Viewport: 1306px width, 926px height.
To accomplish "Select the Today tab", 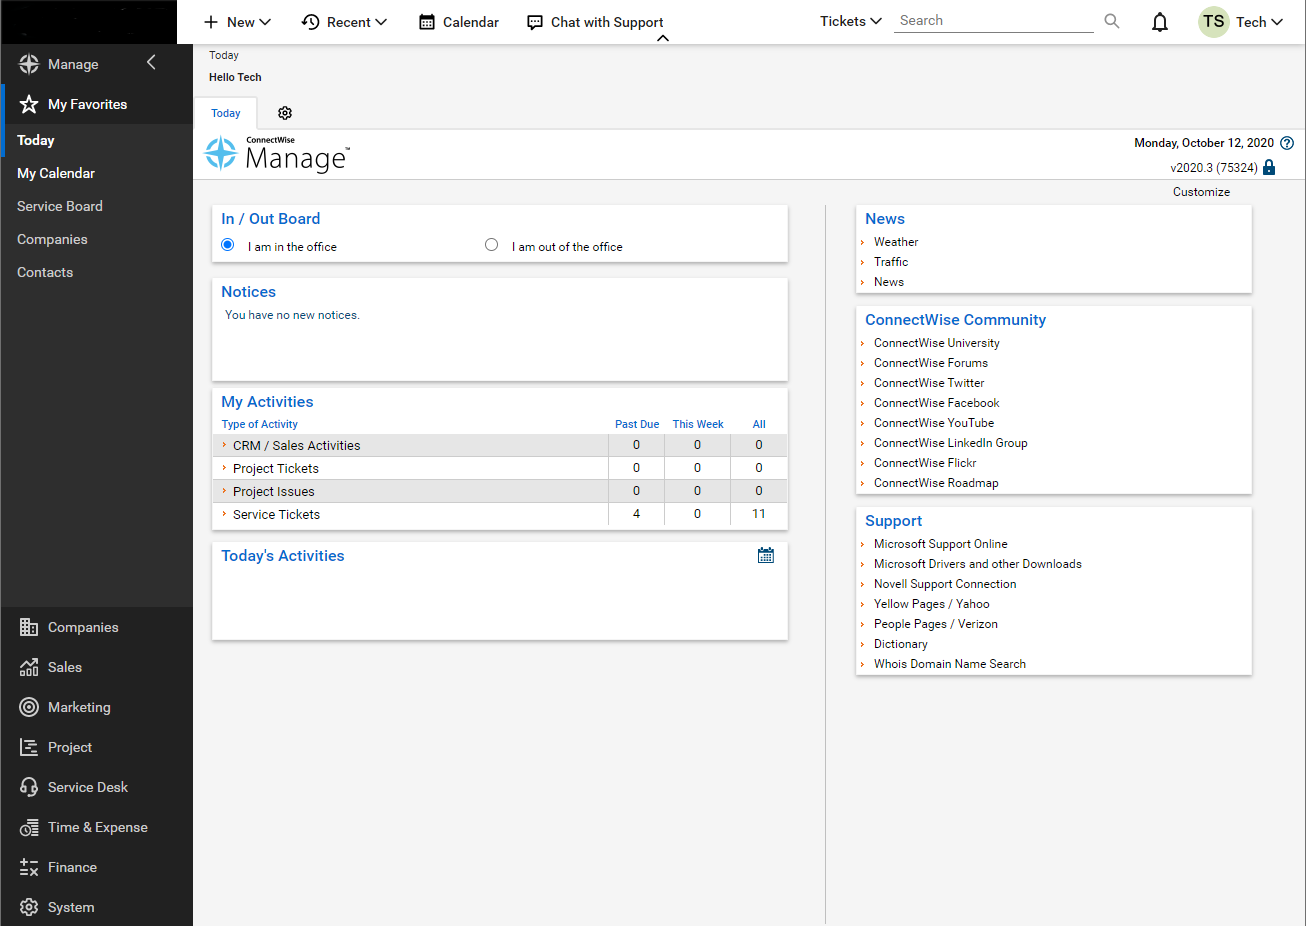I will [226, 113].
